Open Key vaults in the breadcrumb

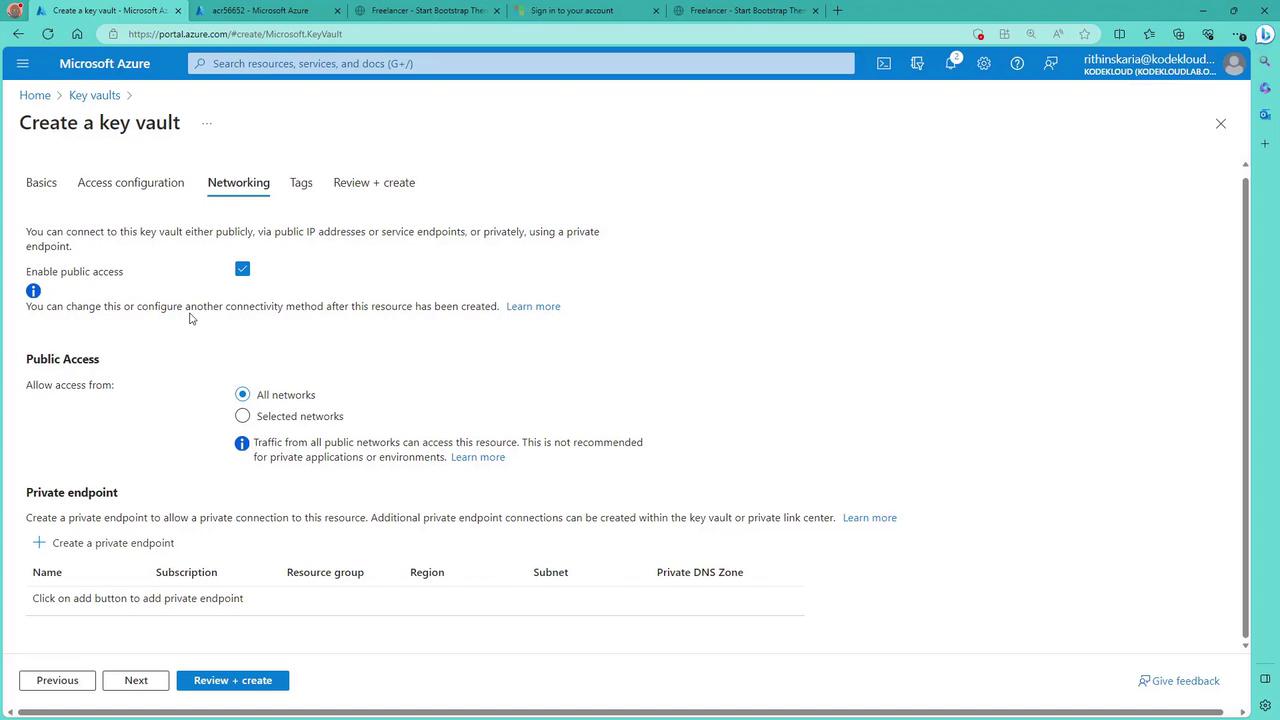(95, 95)
